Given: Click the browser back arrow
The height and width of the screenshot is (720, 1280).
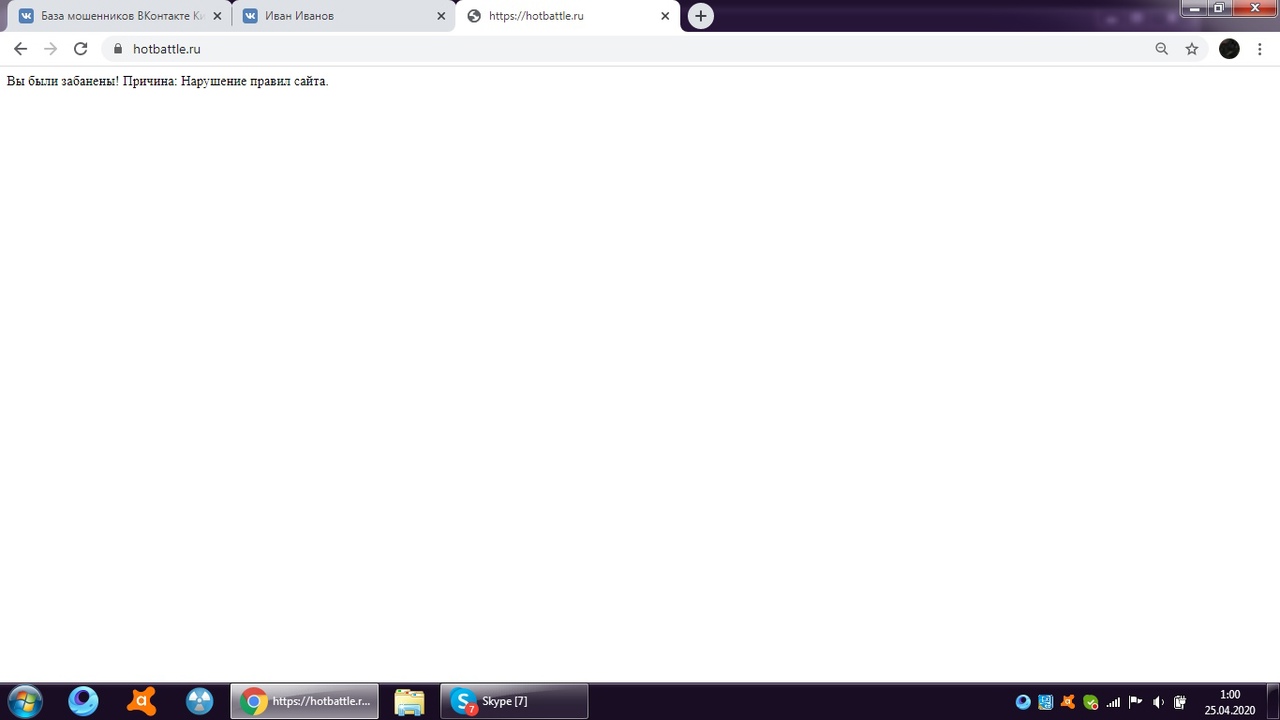Looking at the screenshot, I should (x=20, y=49).
